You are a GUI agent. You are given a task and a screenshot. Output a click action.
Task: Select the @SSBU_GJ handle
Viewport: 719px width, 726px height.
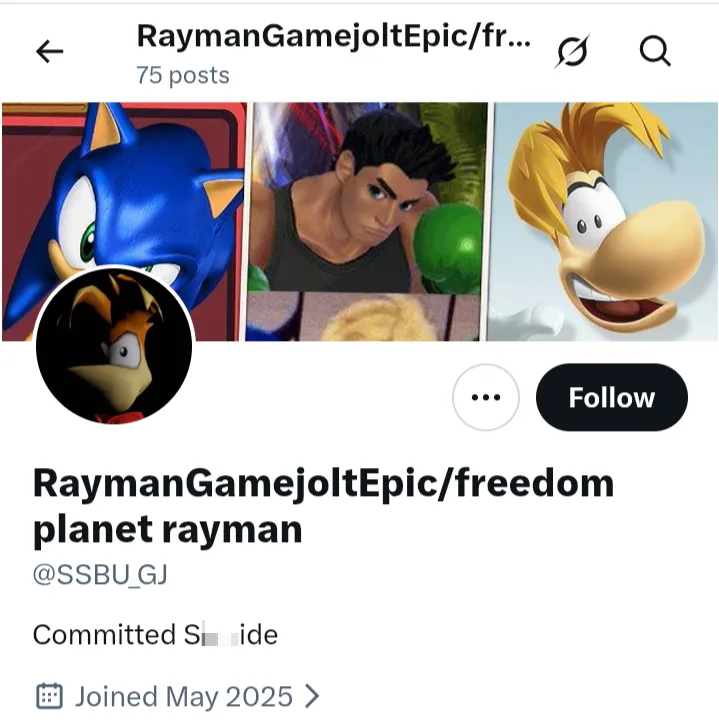(x=99, y=576)
